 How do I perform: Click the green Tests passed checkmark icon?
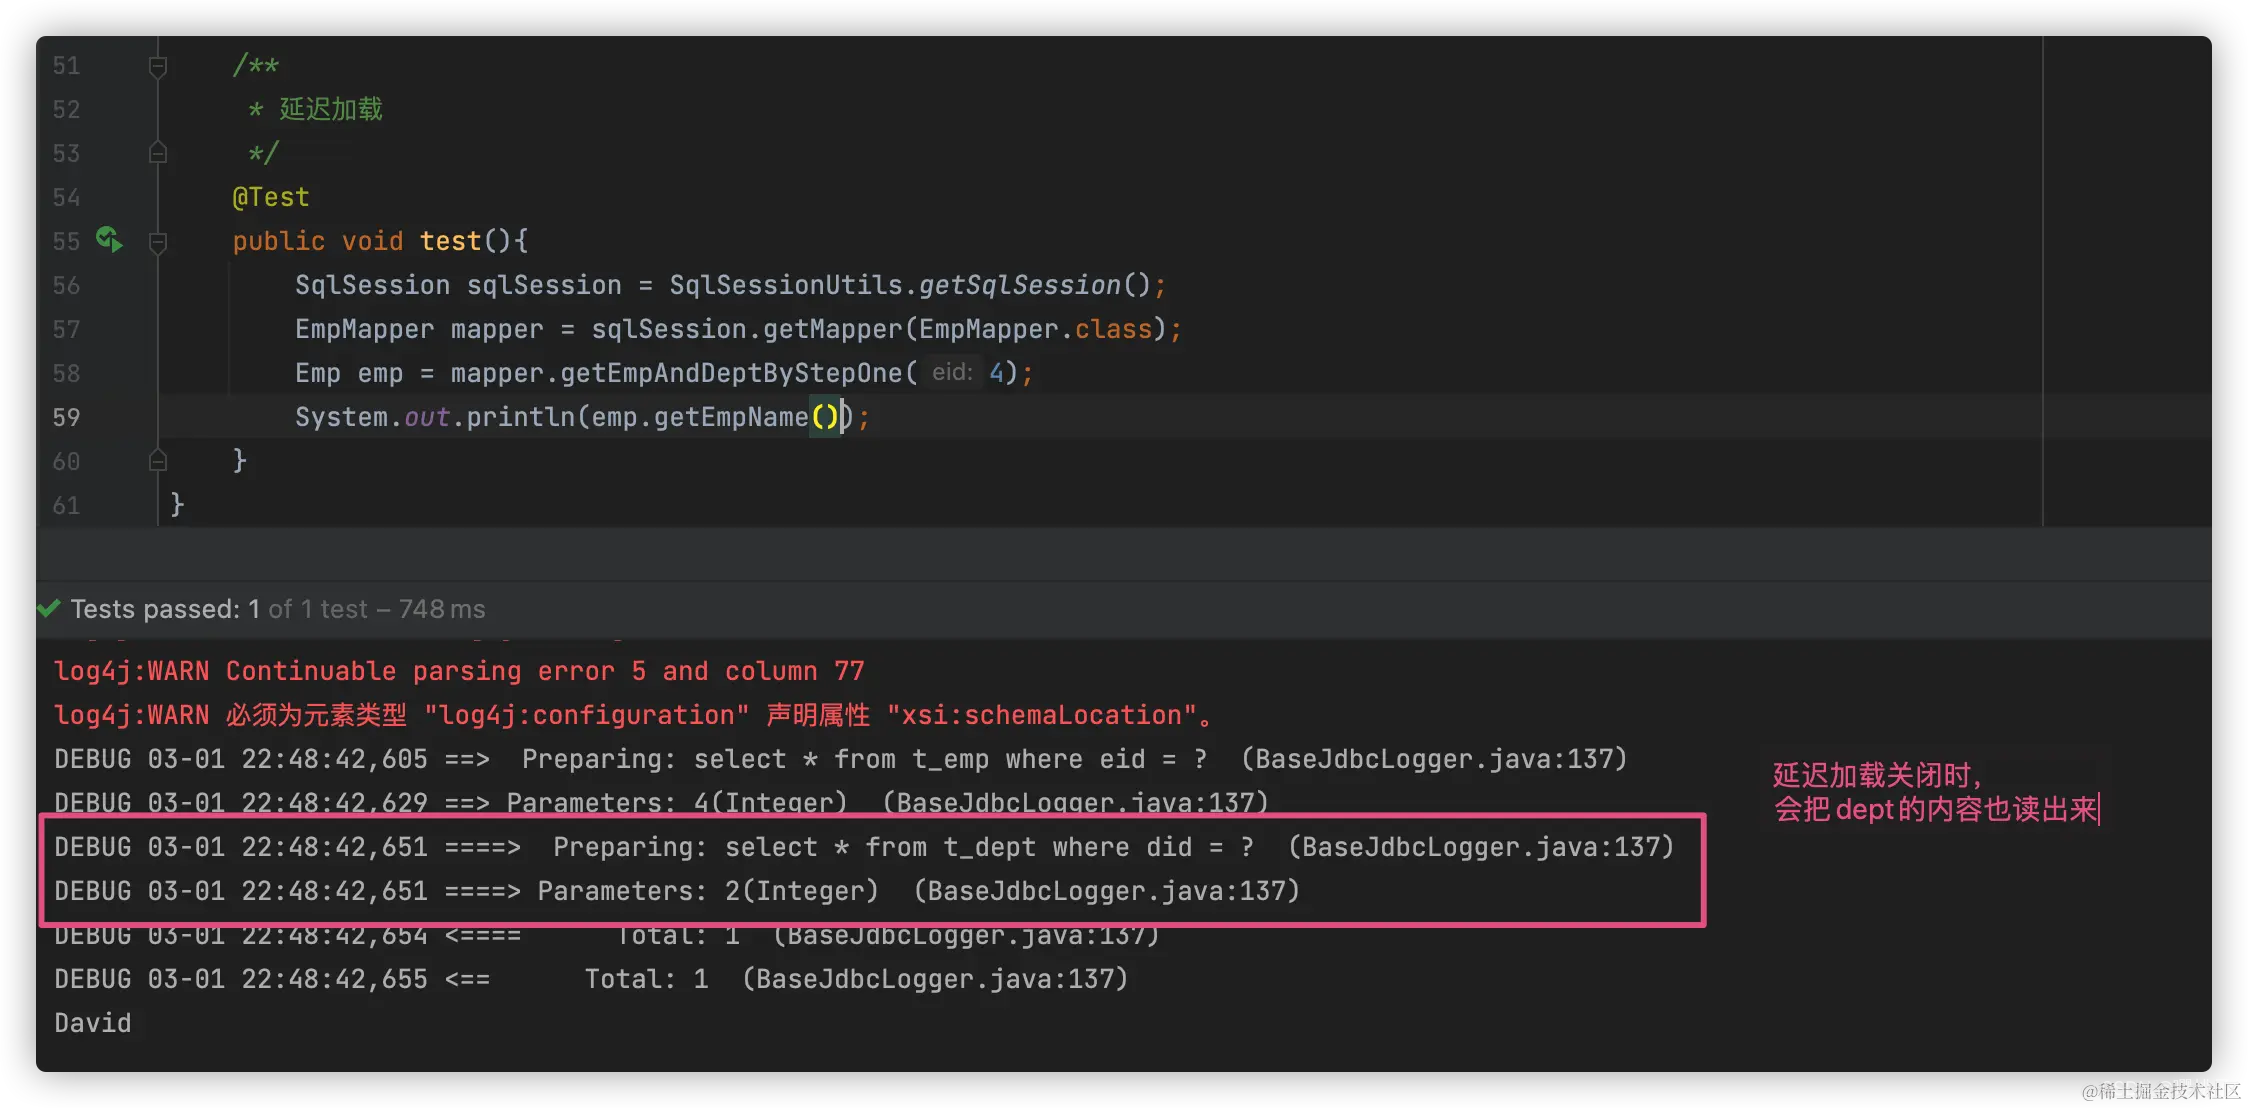(49, 608)
